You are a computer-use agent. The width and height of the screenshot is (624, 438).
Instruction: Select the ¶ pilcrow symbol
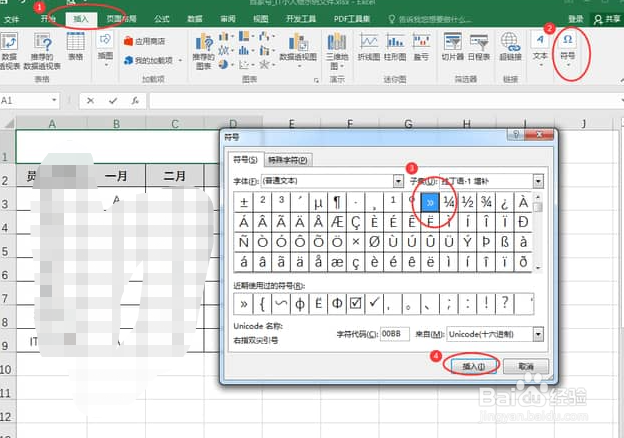[337, 202]
